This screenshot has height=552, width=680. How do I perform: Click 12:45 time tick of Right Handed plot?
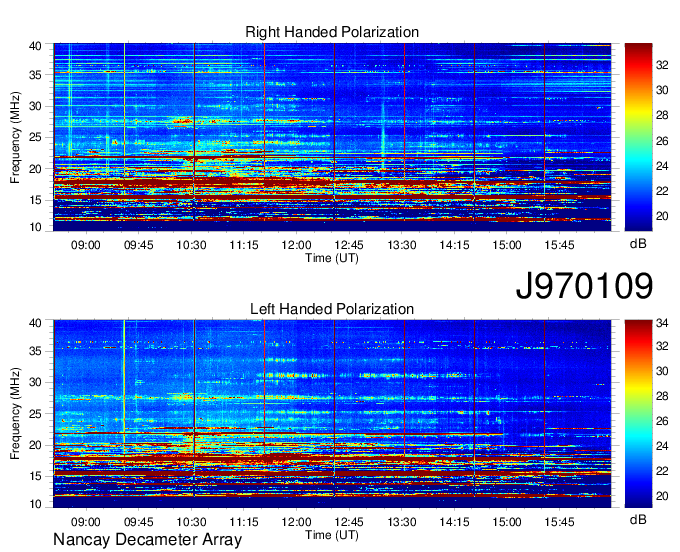click(349, 245)
